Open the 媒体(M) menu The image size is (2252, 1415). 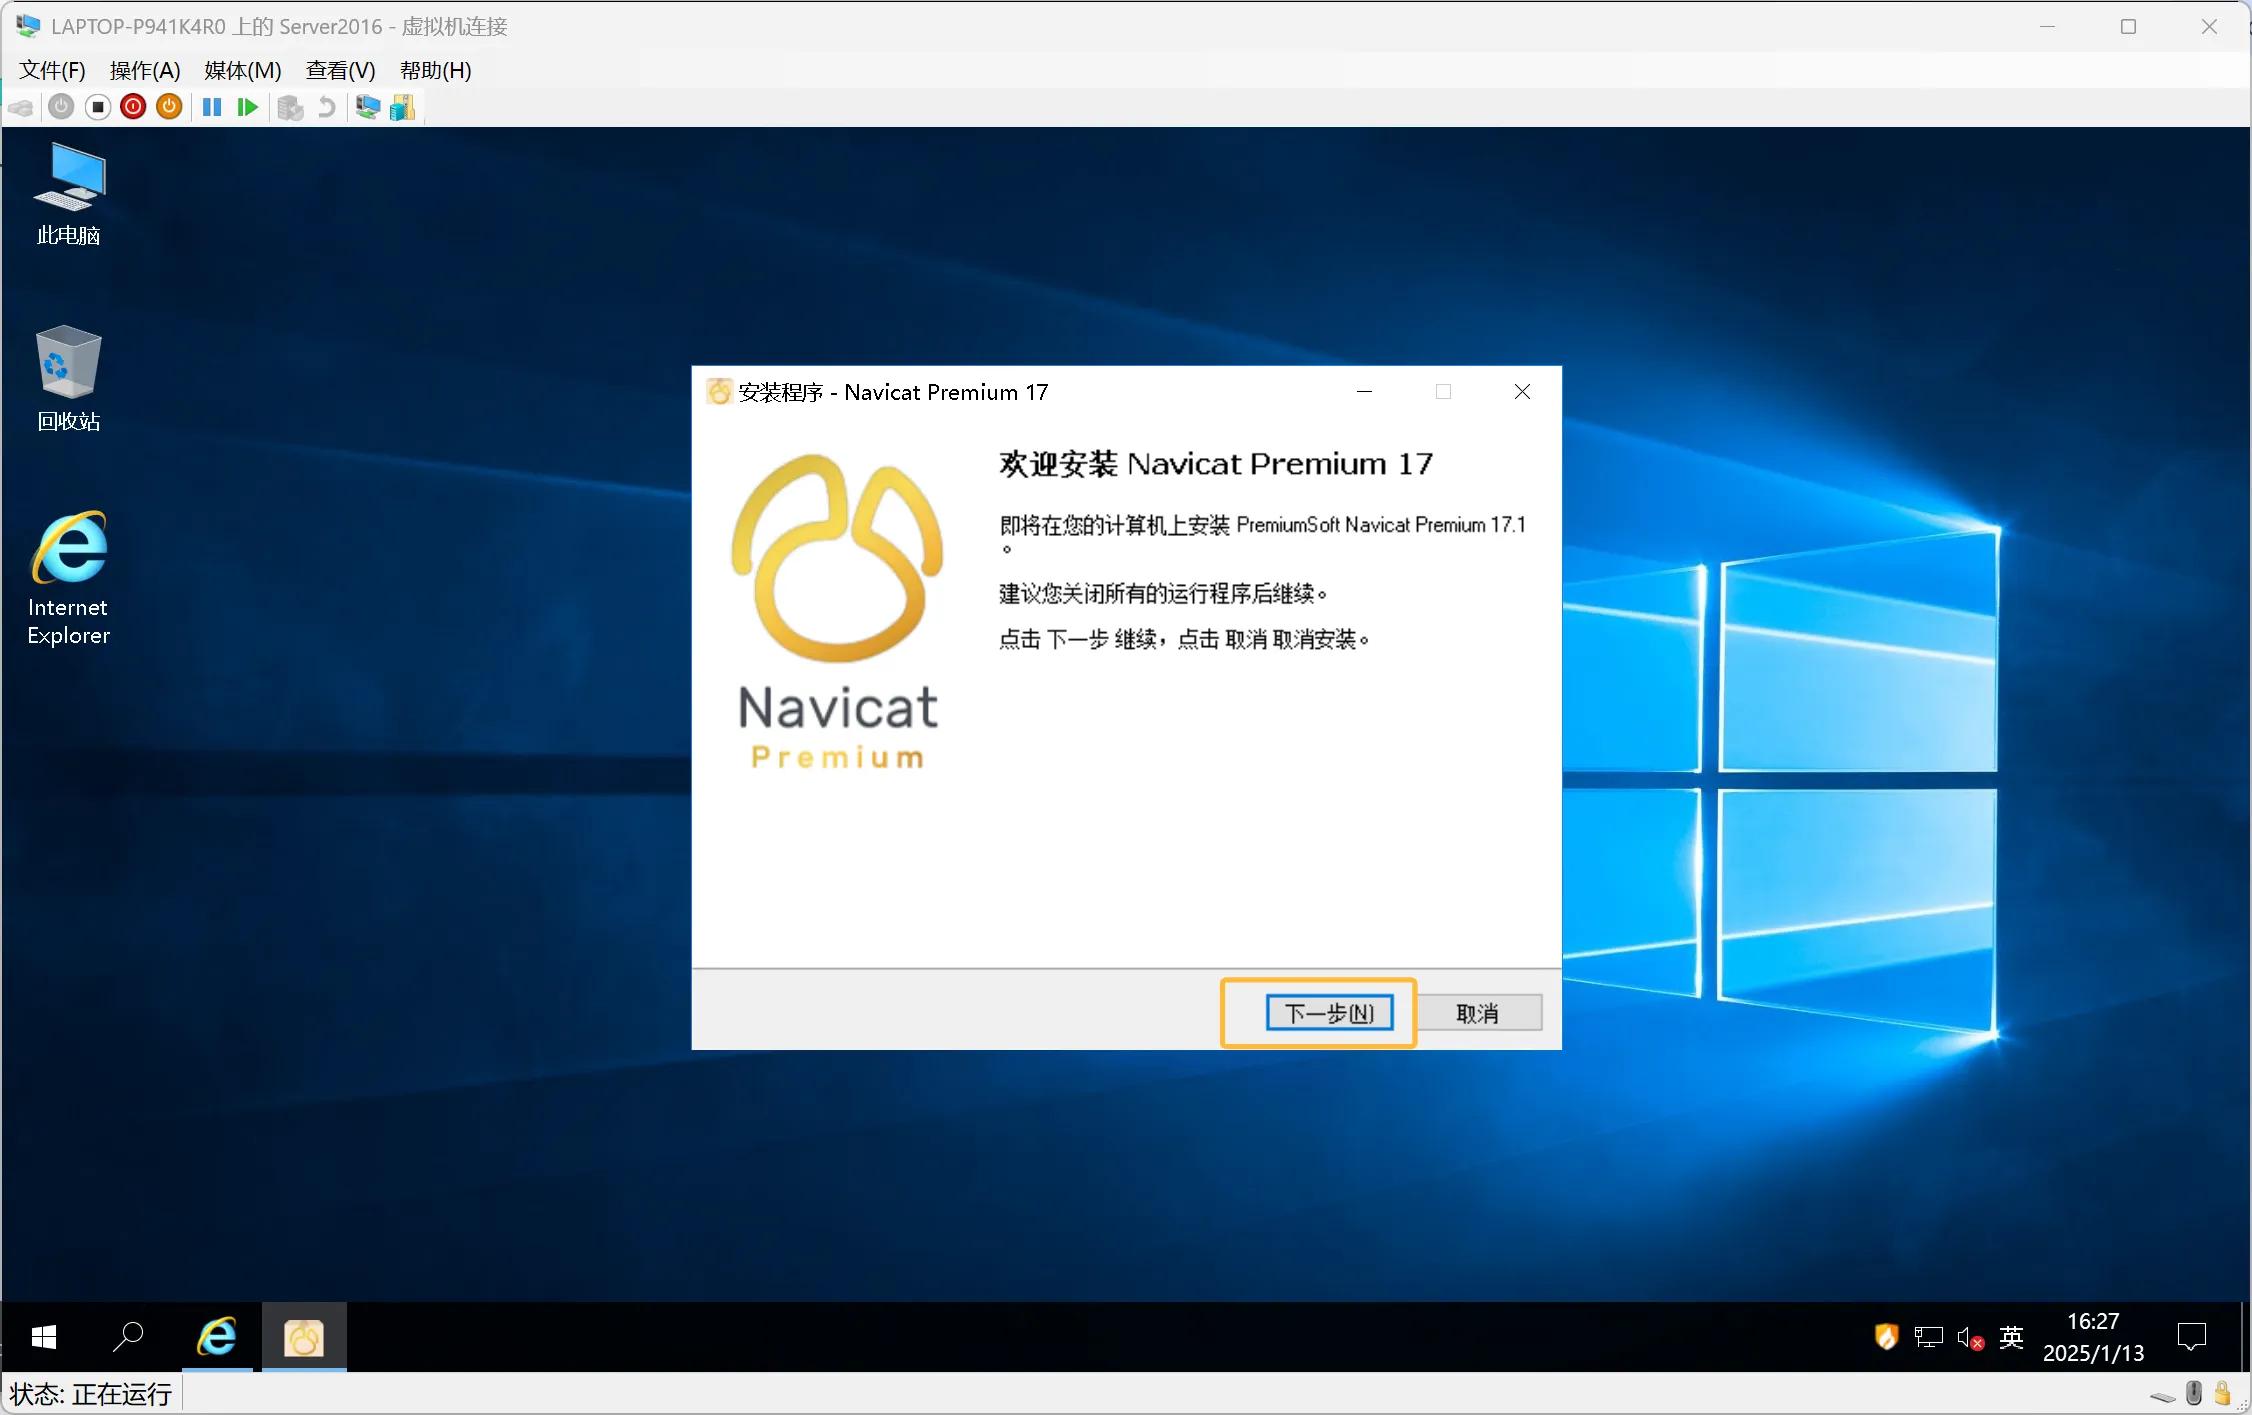(243, 70)
